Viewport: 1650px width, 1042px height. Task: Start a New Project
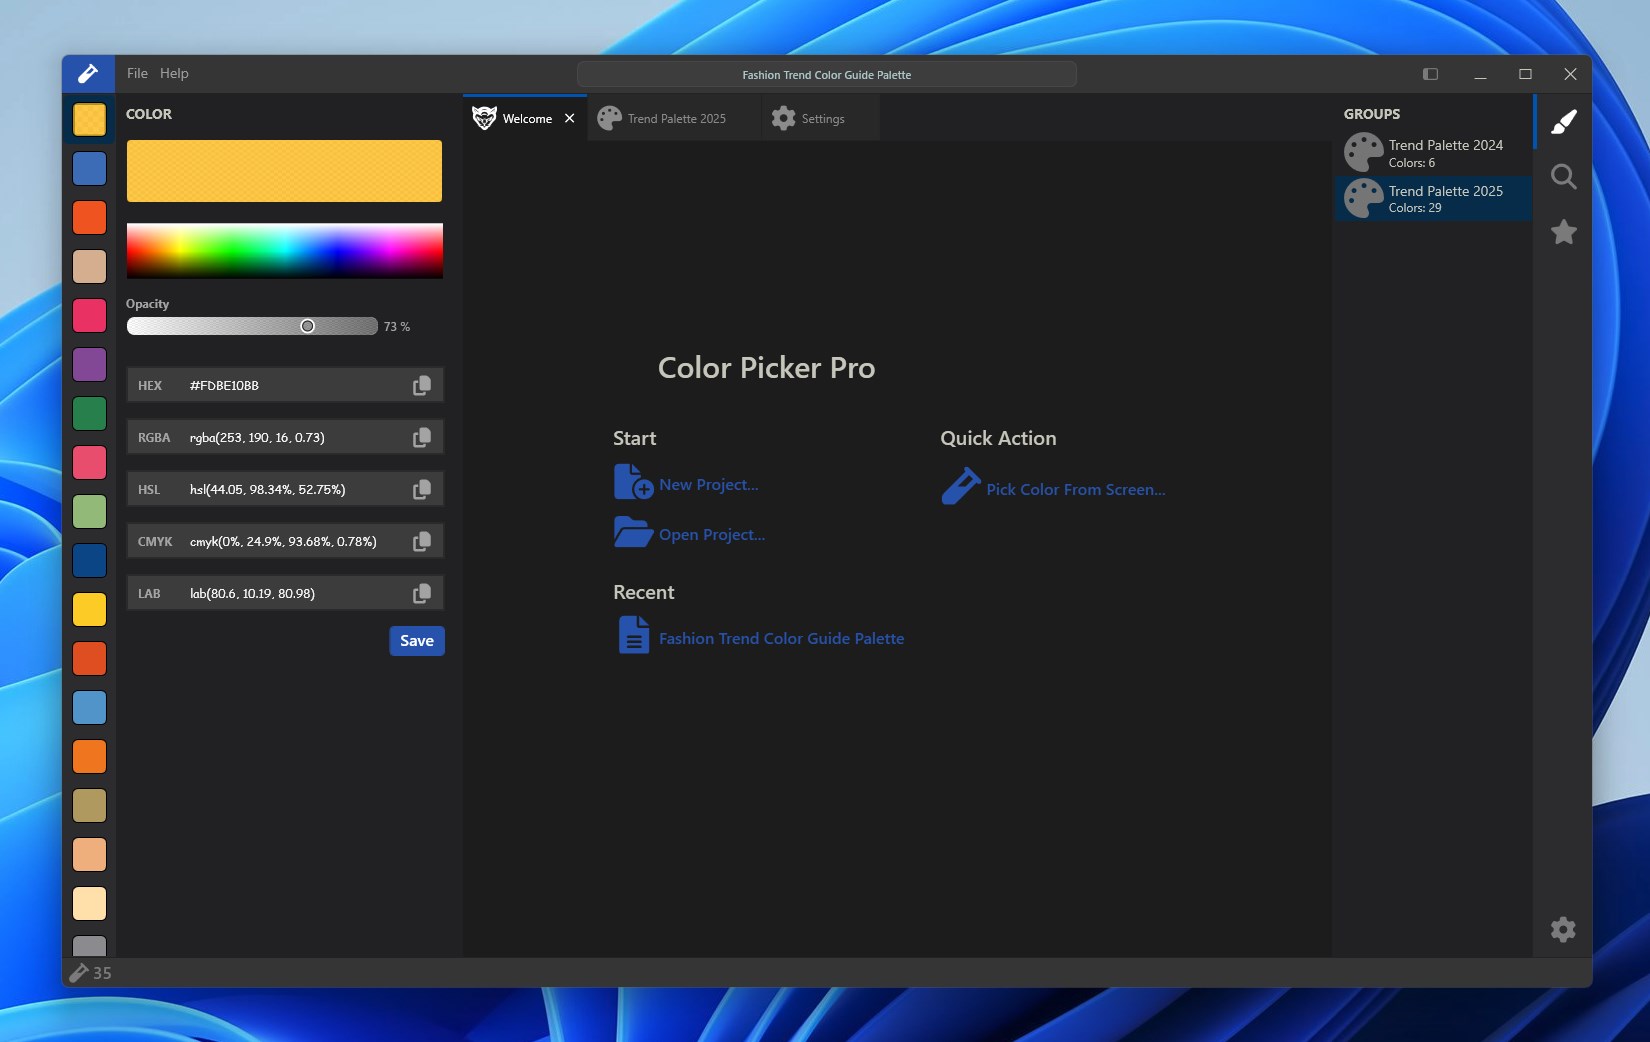pos(709,485)
